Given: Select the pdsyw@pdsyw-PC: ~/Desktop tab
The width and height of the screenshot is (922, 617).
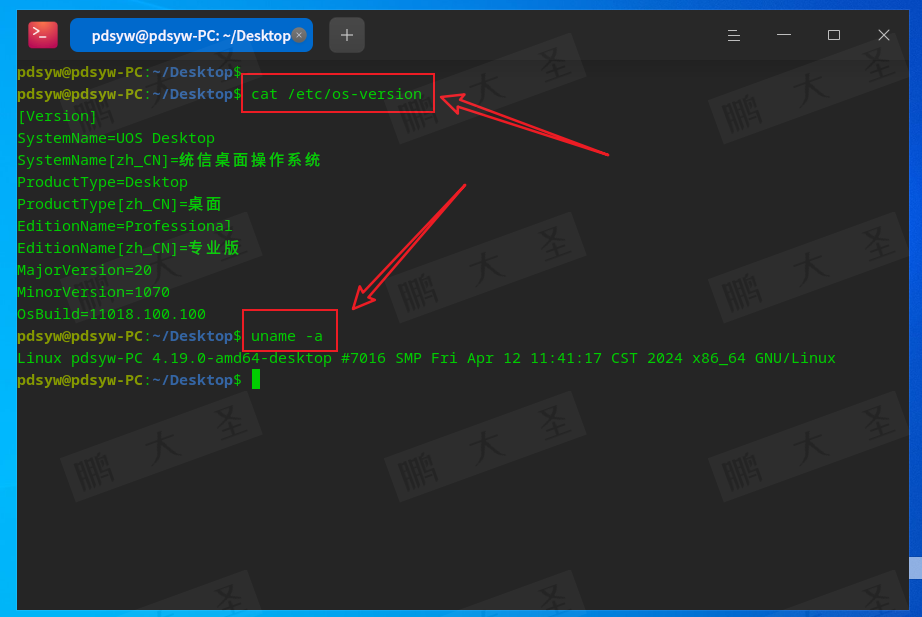Looking at the screenshot, I should [x=191, y=35].
